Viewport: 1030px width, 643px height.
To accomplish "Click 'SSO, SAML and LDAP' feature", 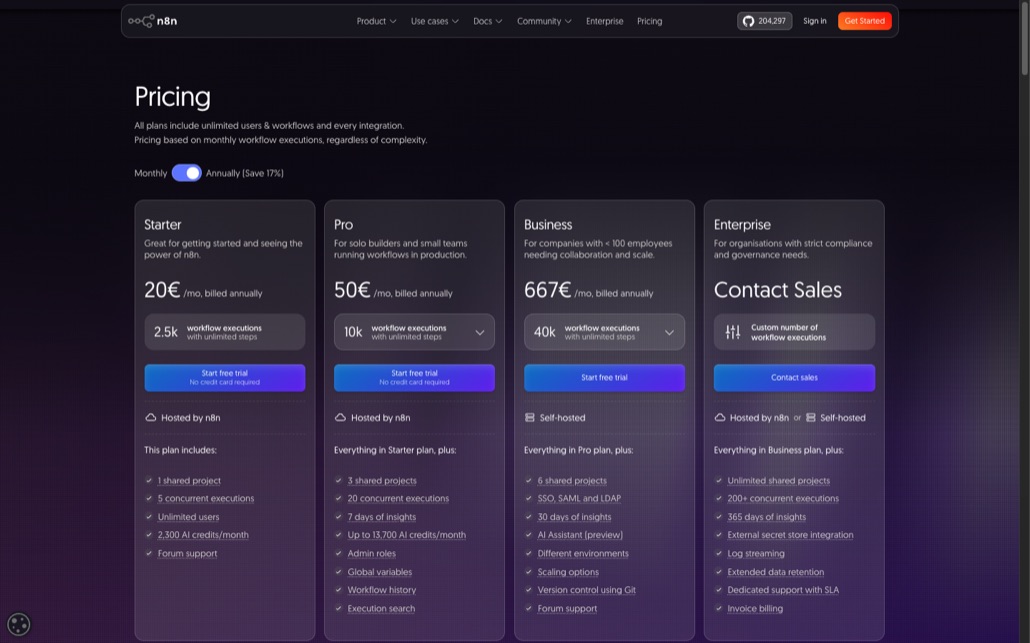I will coord(579,499).
